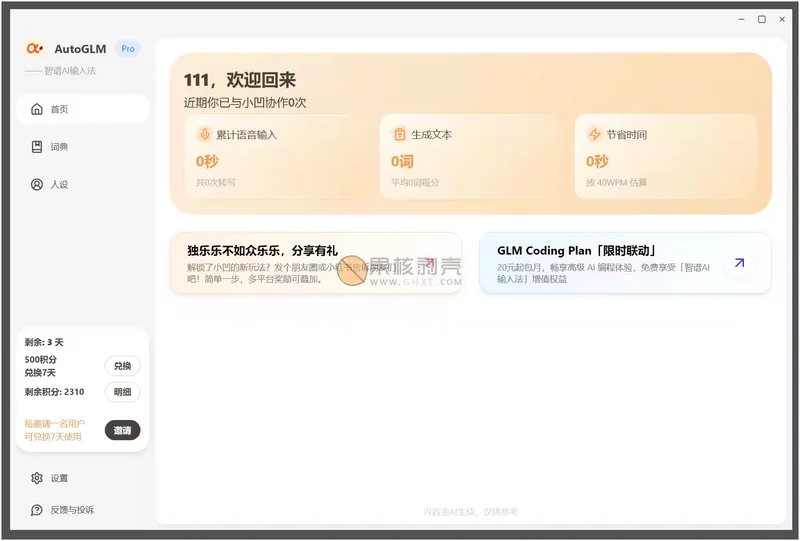Click the clipboard icon on 生成文本 card

click(399, 134)
